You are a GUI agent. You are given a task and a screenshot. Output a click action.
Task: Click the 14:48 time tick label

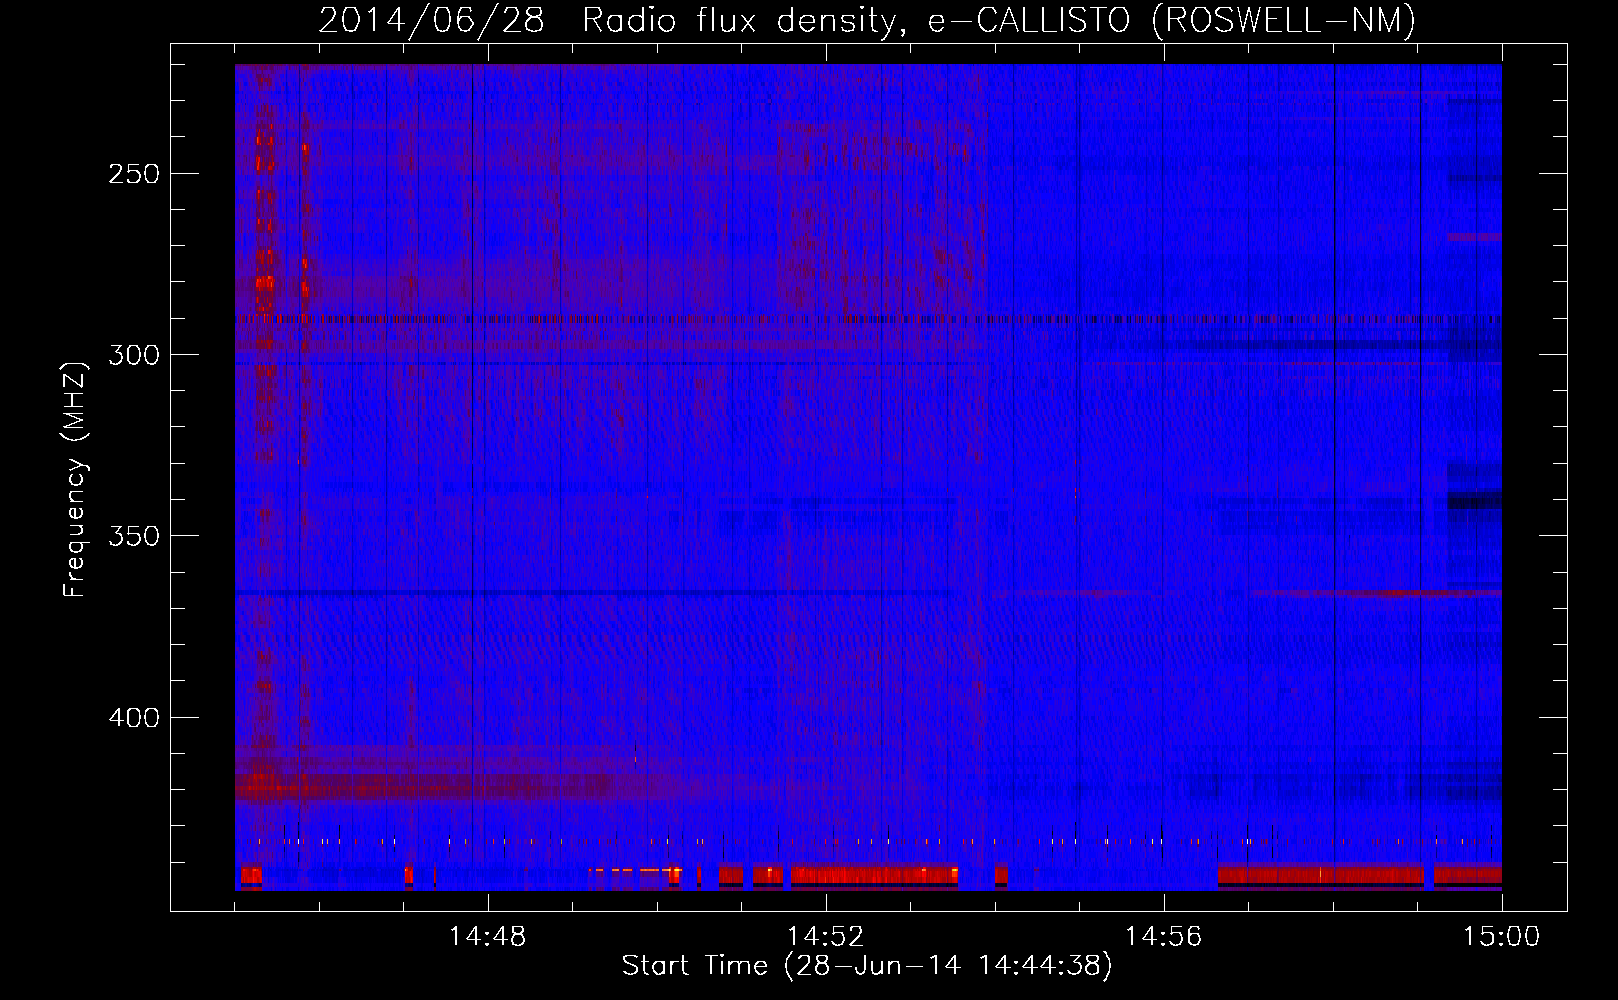(488, 937)
